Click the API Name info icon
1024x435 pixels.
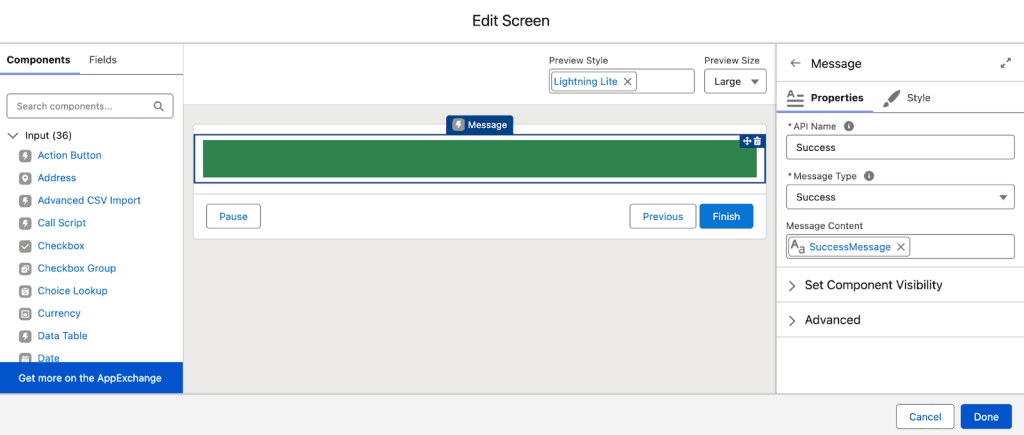click(x=849, y=126)
